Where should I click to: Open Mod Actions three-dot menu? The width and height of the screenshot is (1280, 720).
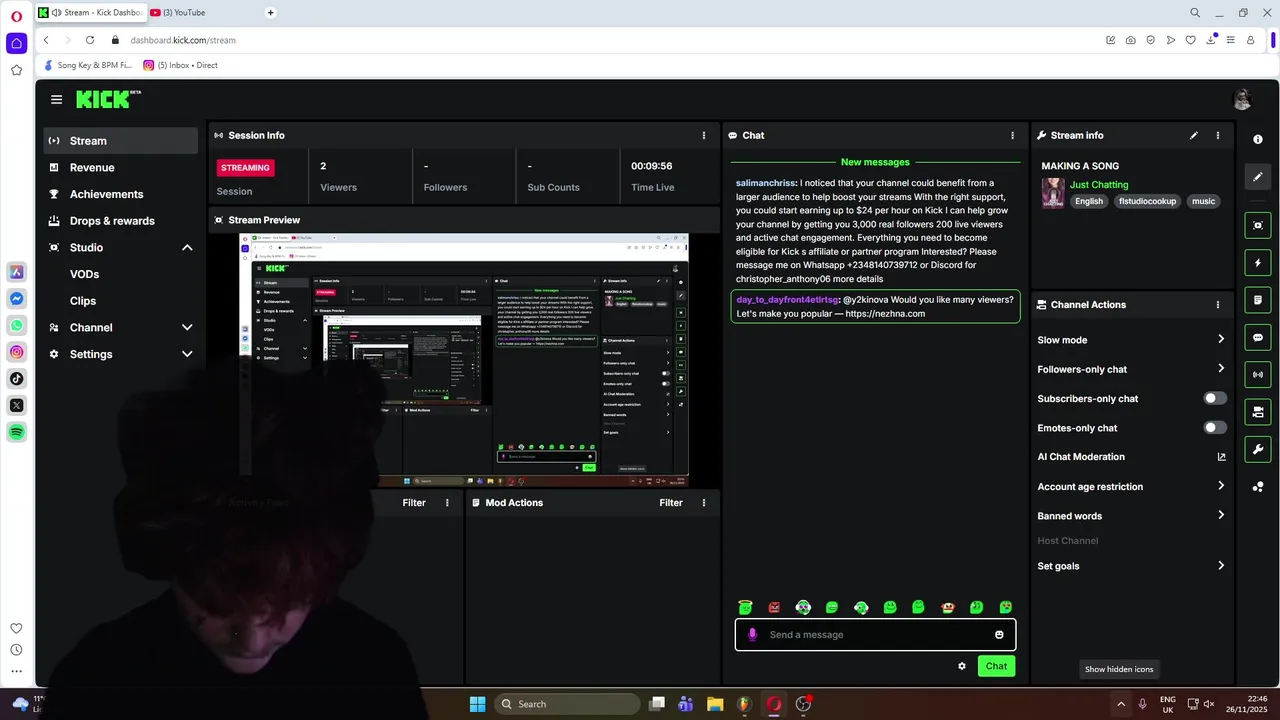pyautogui.click(x=704, y=503)
